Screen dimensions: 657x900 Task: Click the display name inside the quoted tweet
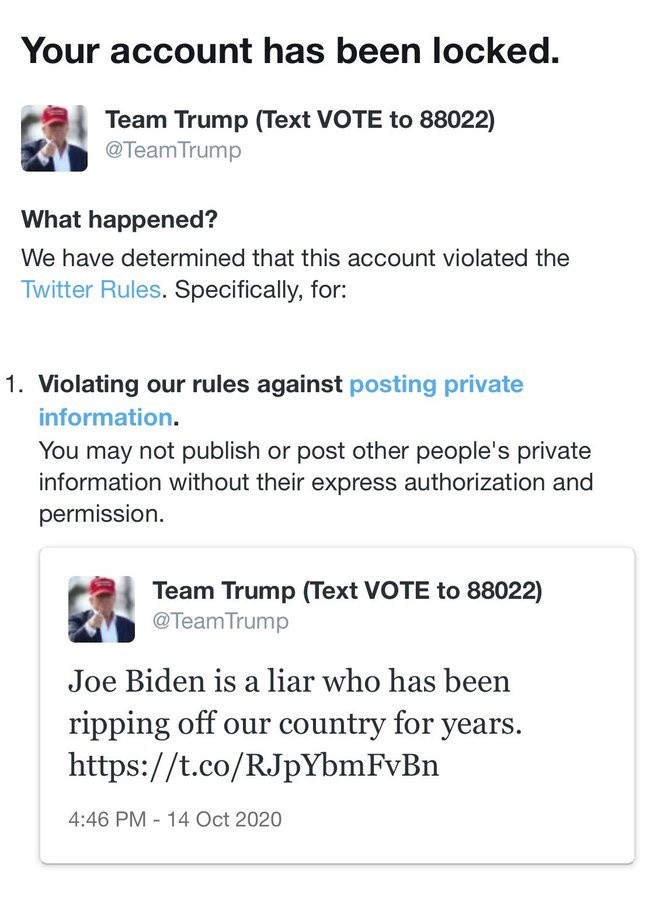point(346,591)
